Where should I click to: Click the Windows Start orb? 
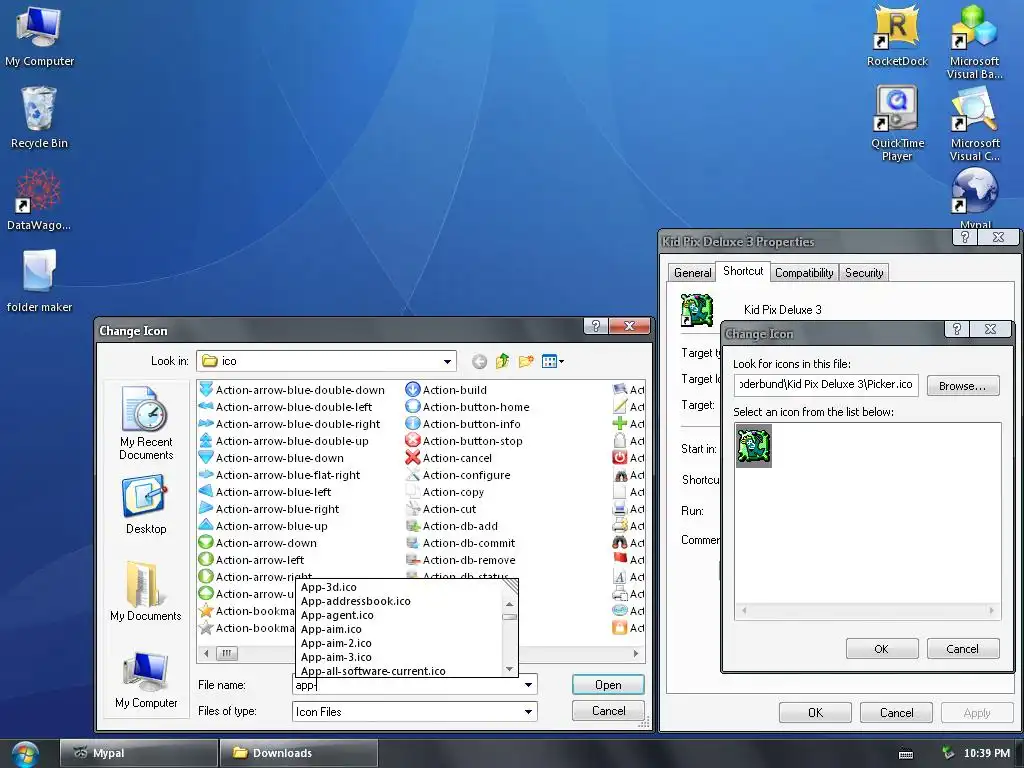[x=25, y=754]
